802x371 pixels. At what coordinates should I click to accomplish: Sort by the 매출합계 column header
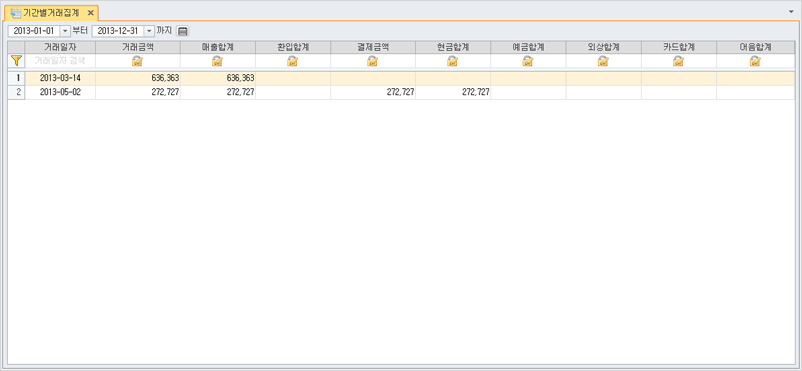tap(218, 48)
